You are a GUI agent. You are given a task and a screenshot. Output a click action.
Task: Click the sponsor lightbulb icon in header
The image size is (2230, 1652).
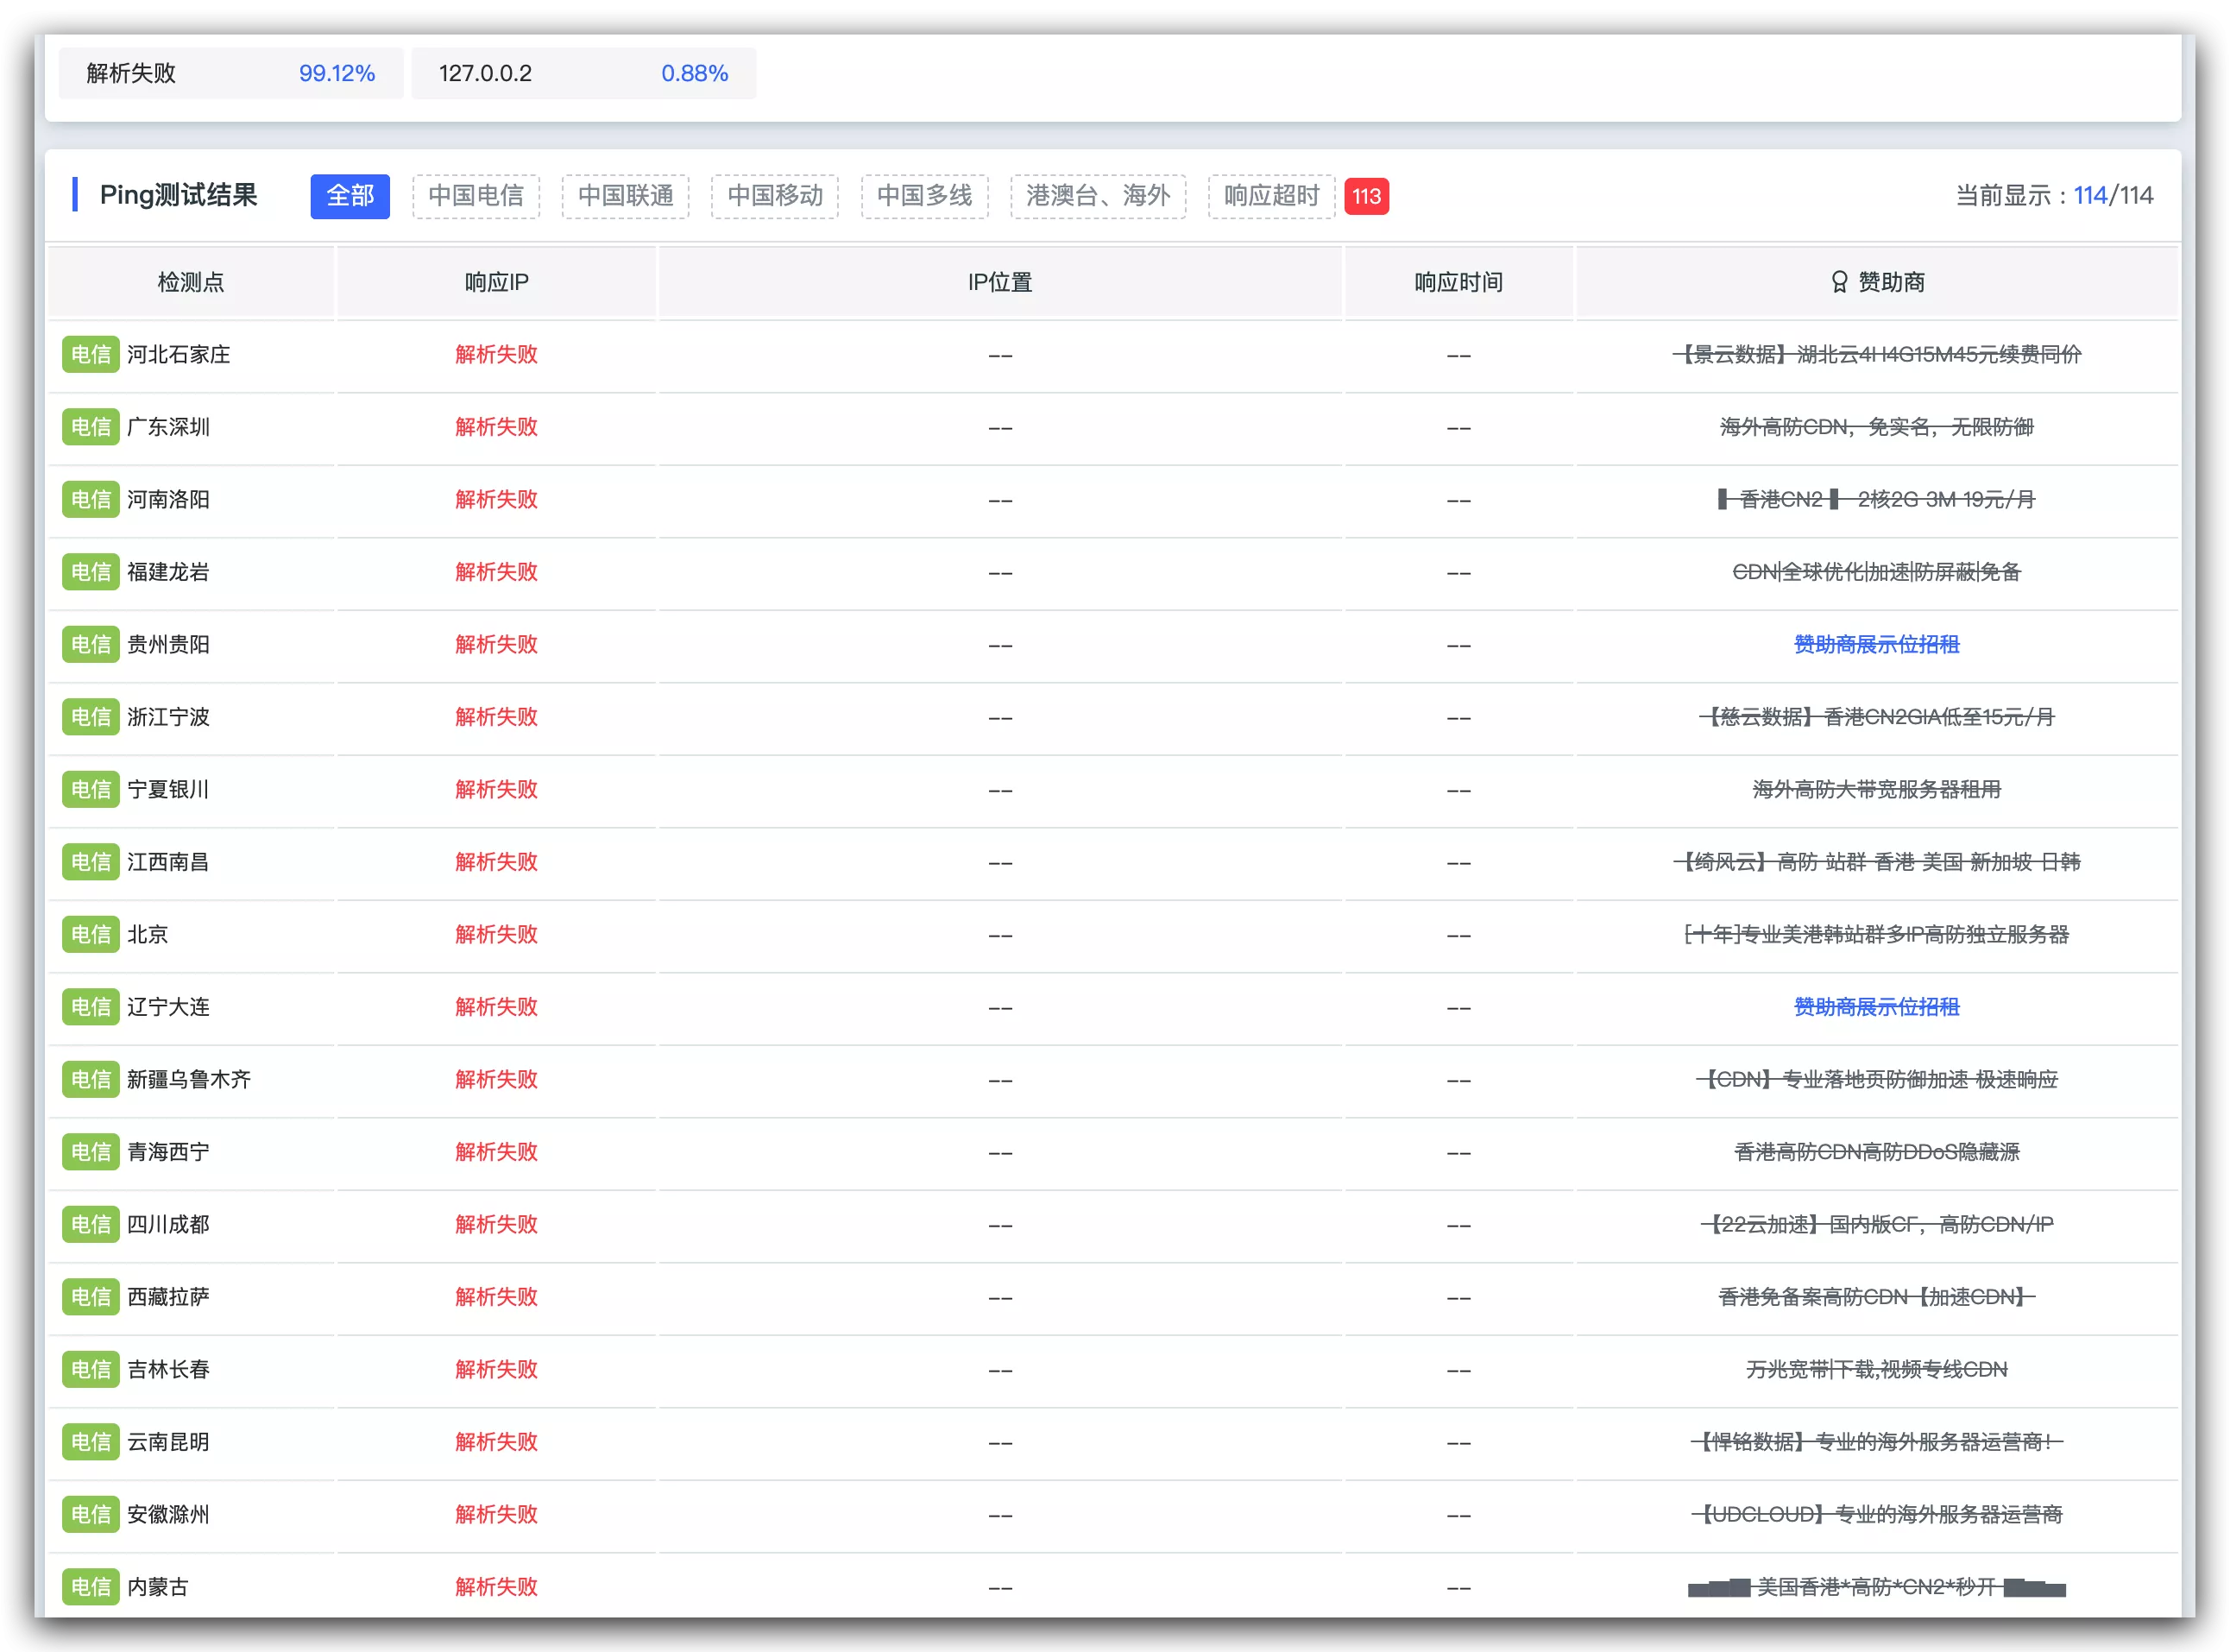coord(1838,282)
